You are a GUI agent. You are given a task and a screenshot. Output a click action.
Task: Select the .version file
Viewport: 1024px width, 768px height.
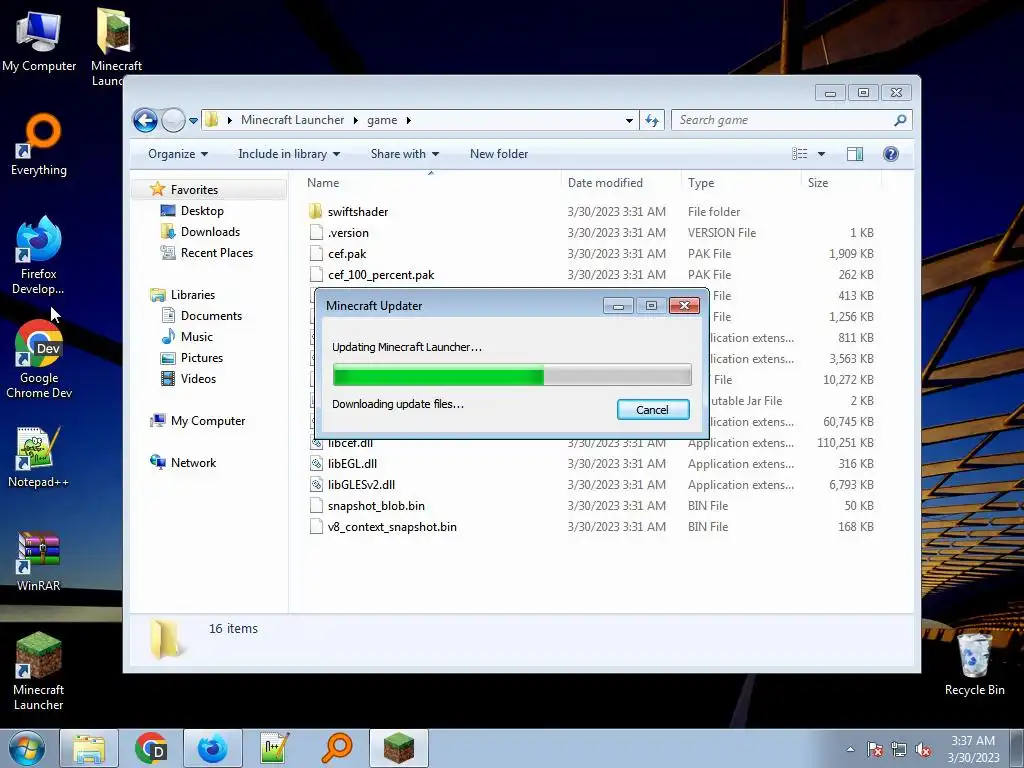(348, 232)
